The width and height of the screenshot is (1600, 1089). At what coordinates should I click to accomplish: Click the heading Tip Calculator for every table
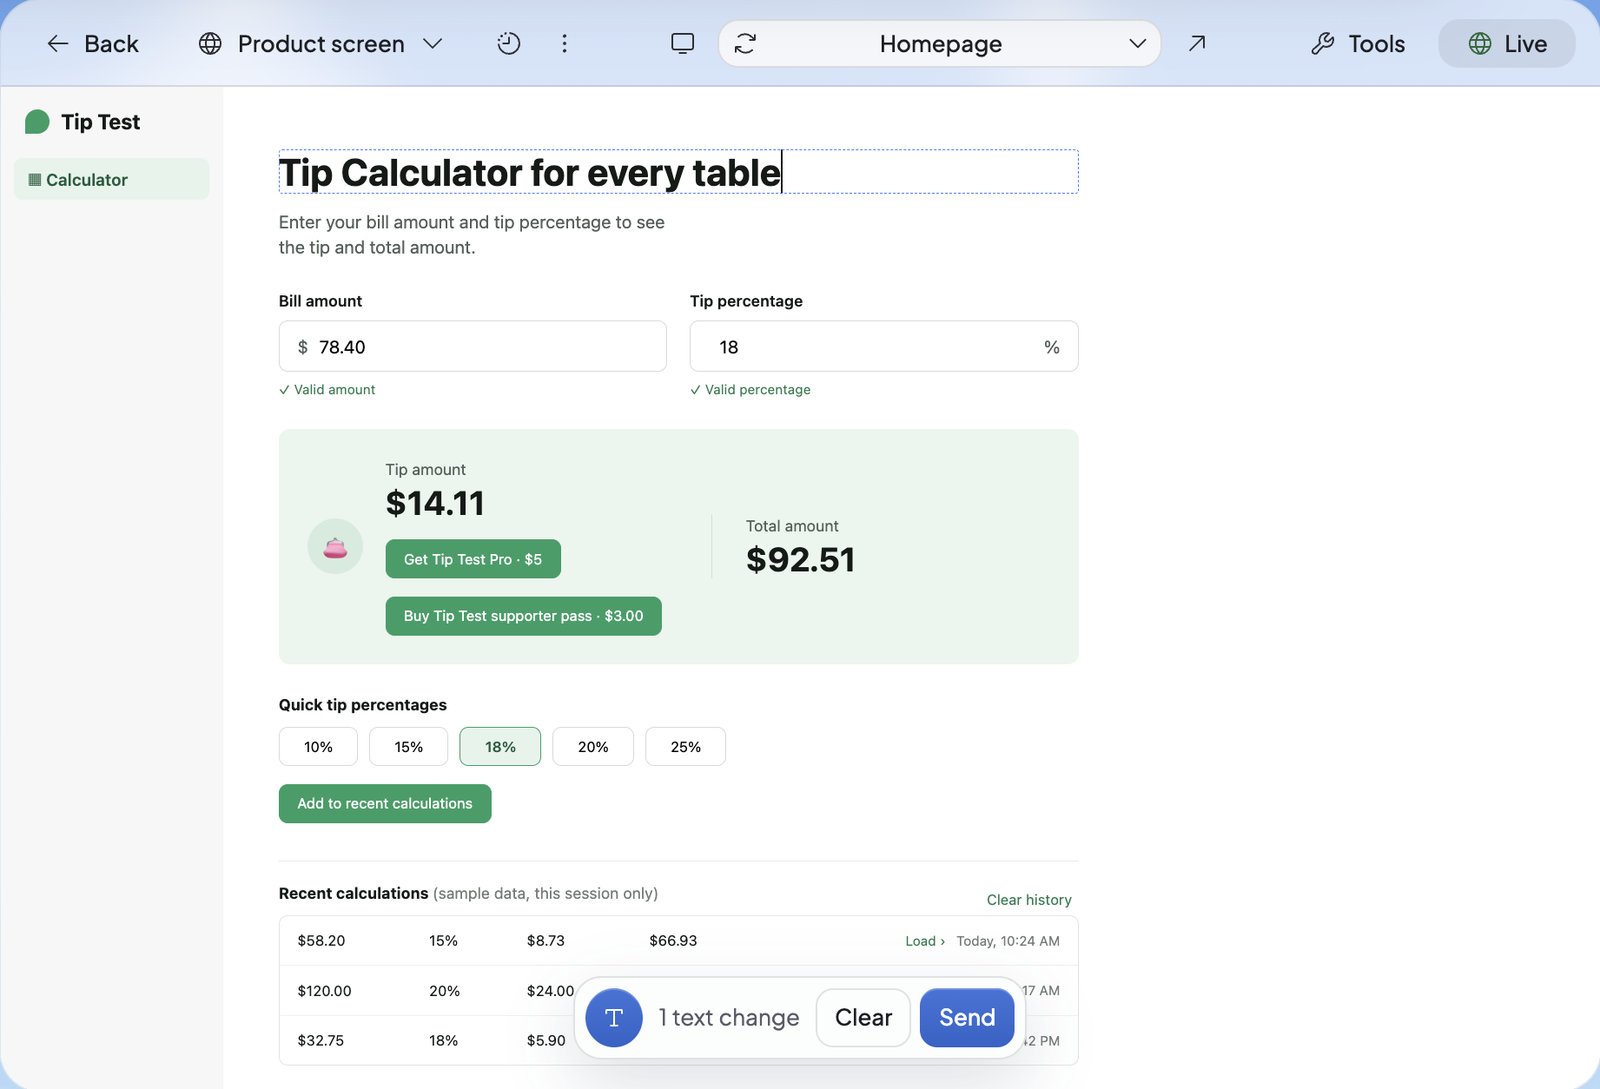[x=529, y=173]
